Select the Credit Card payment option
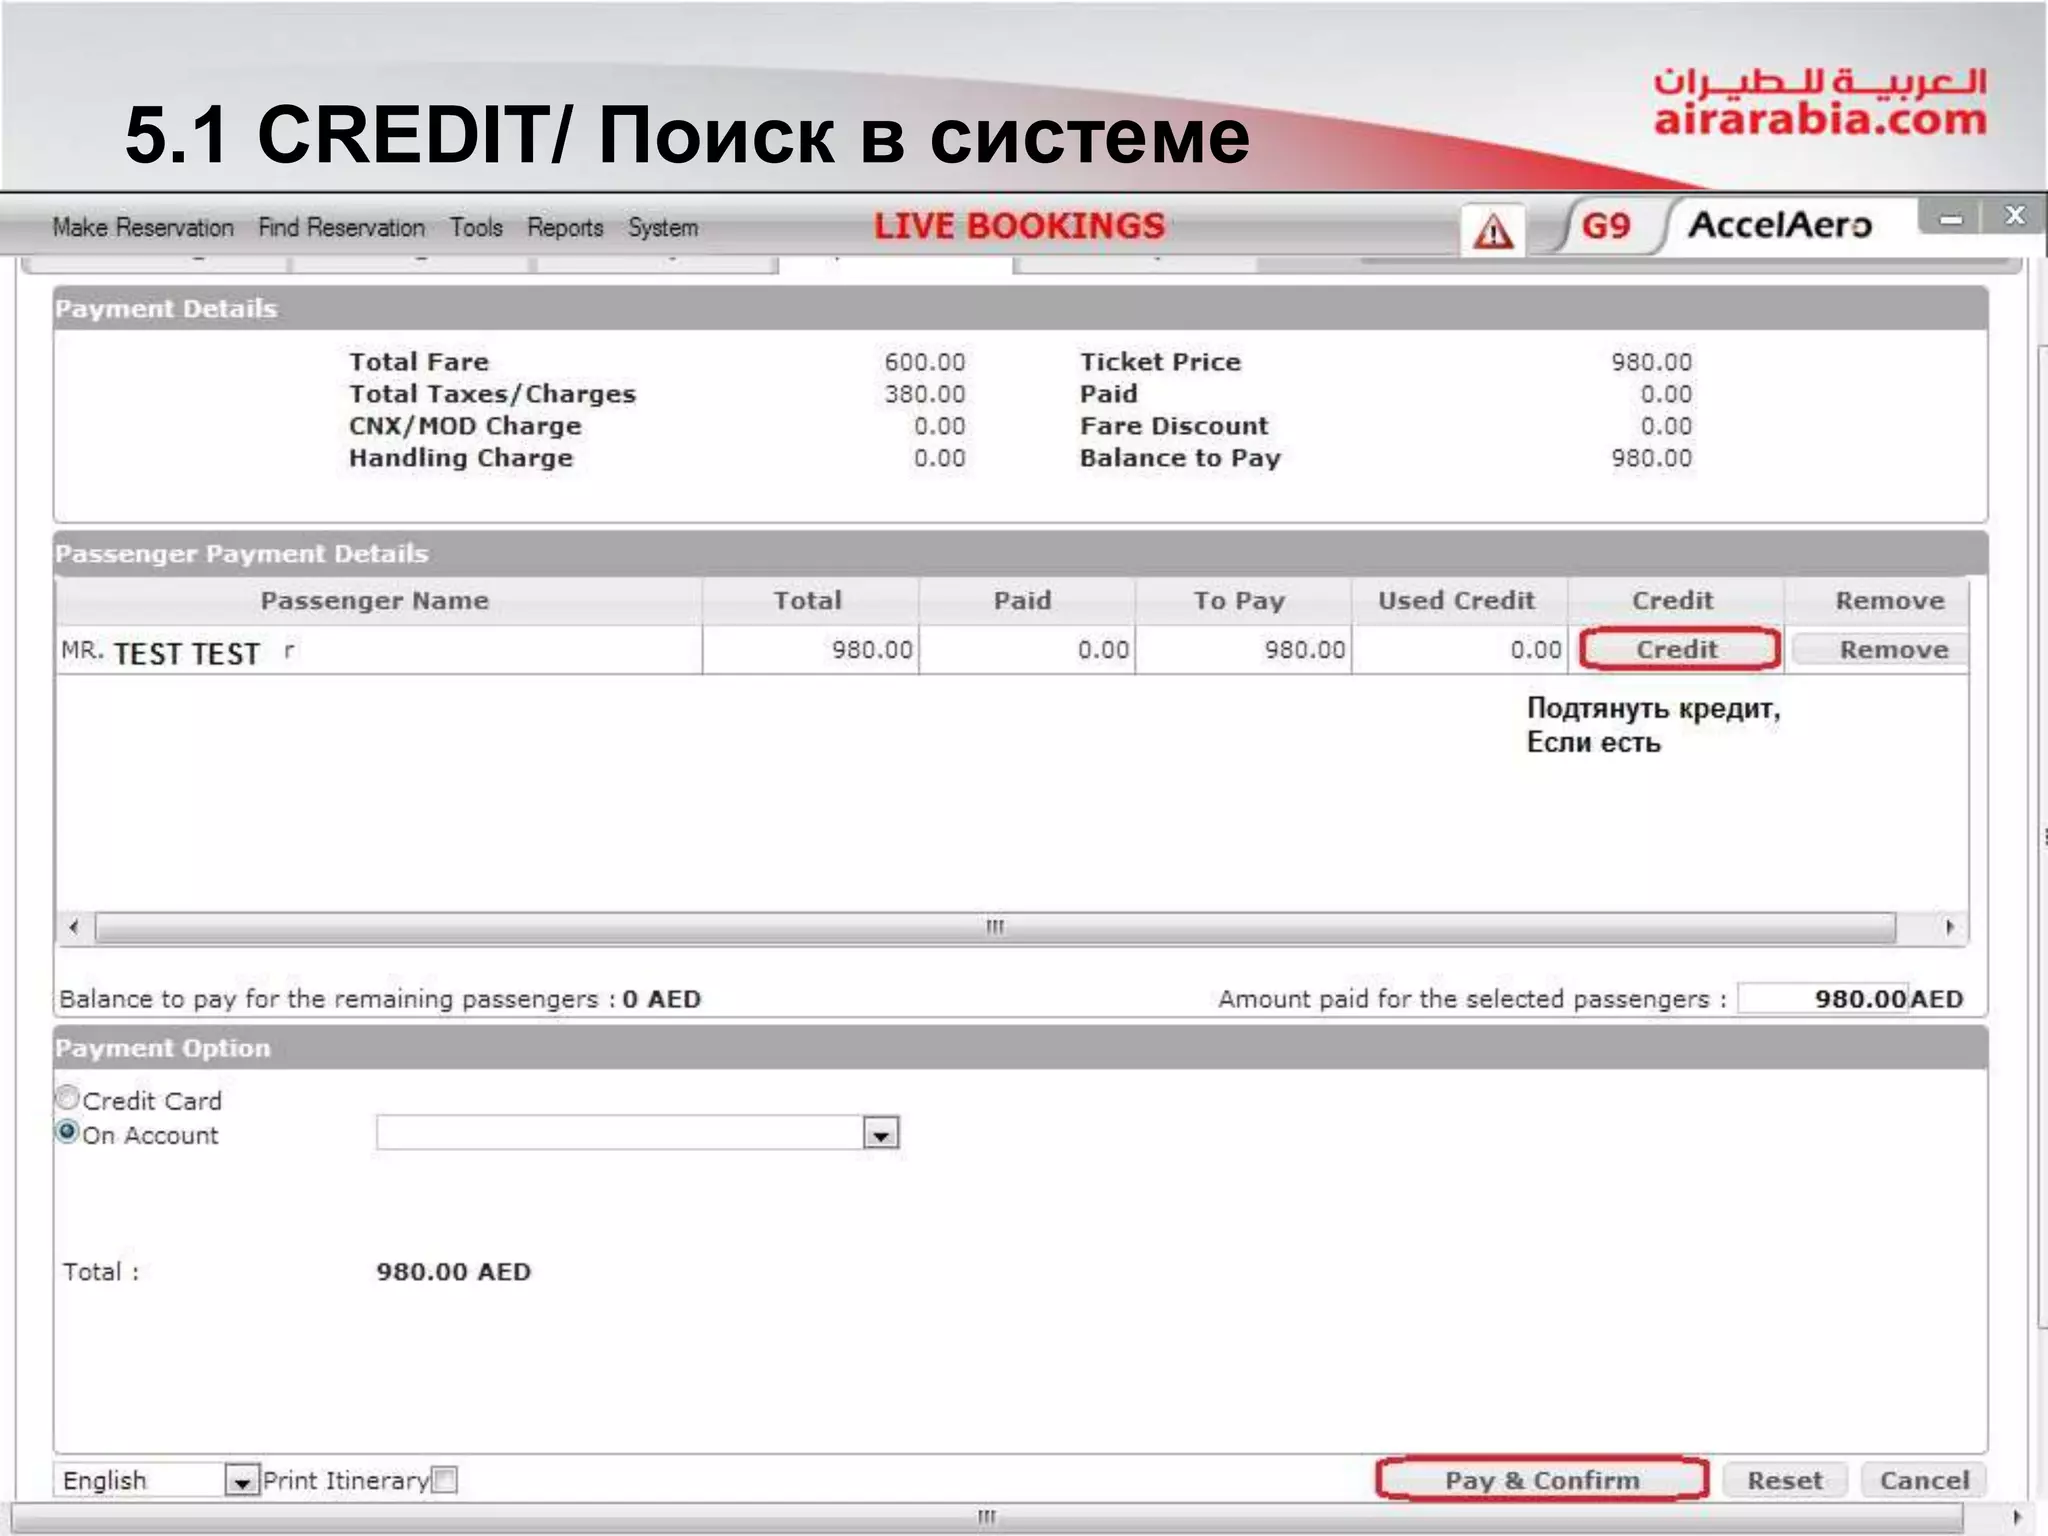Viewport: 2048px width, 1536px height. (x=67, y=1098)
